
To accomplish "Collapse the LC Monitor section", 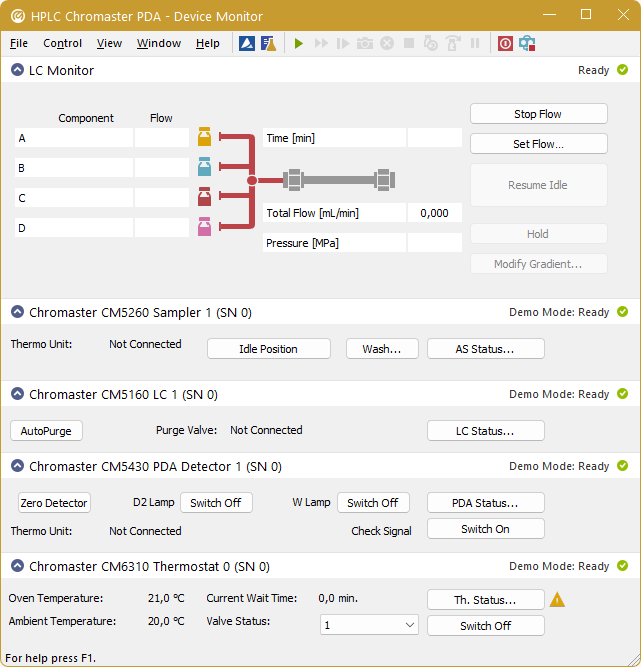I will [17, 70].
